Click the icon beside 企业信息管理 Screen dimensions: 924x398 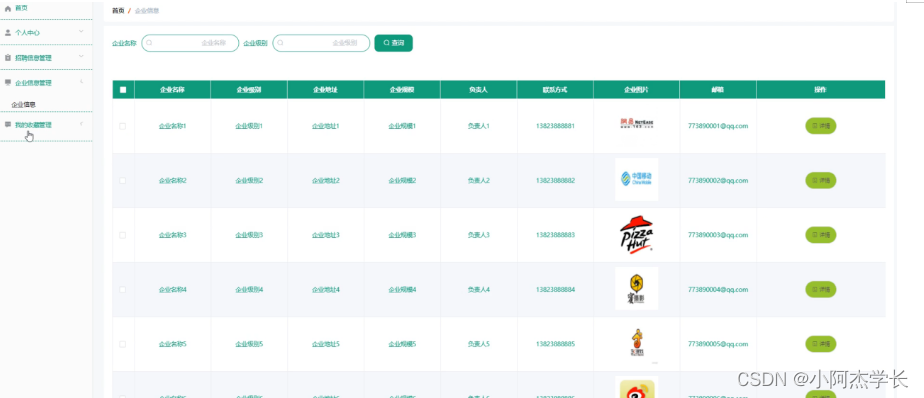click(8, 83)
